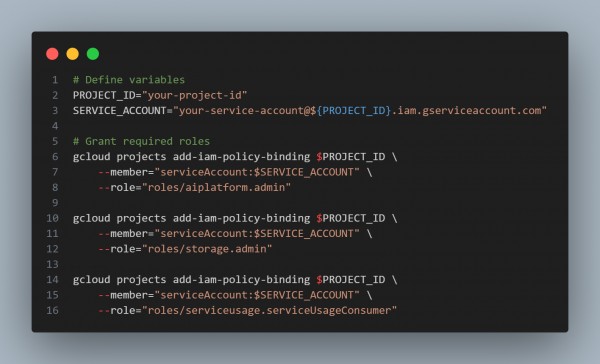The image size is (600, 364).
Task: Click the '# Define variables' comment
Action: (x=129, y=80)
